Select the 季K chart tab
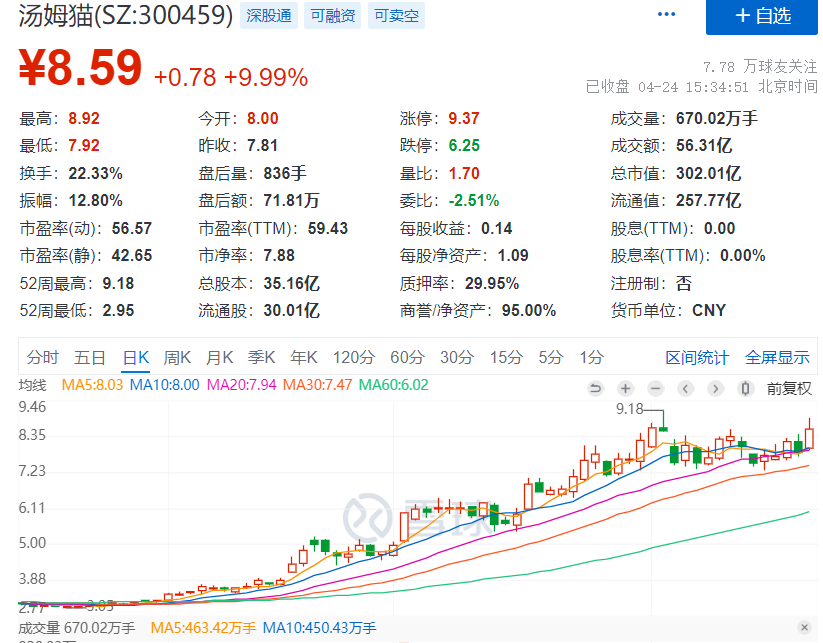823x643 pixels. point(261,357)
